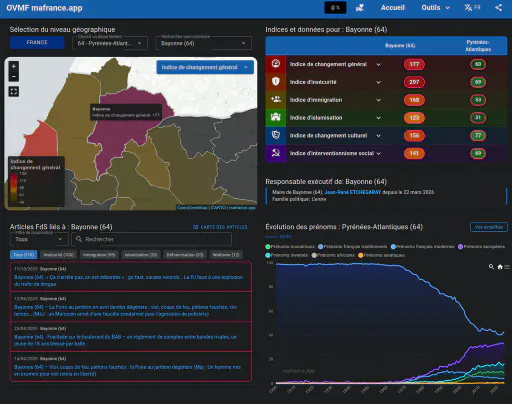The width and height of the screenshot is (512, 404).
Task: Click the Pyrénées-Atlantiques column header
Action: (x=478, y=46)
